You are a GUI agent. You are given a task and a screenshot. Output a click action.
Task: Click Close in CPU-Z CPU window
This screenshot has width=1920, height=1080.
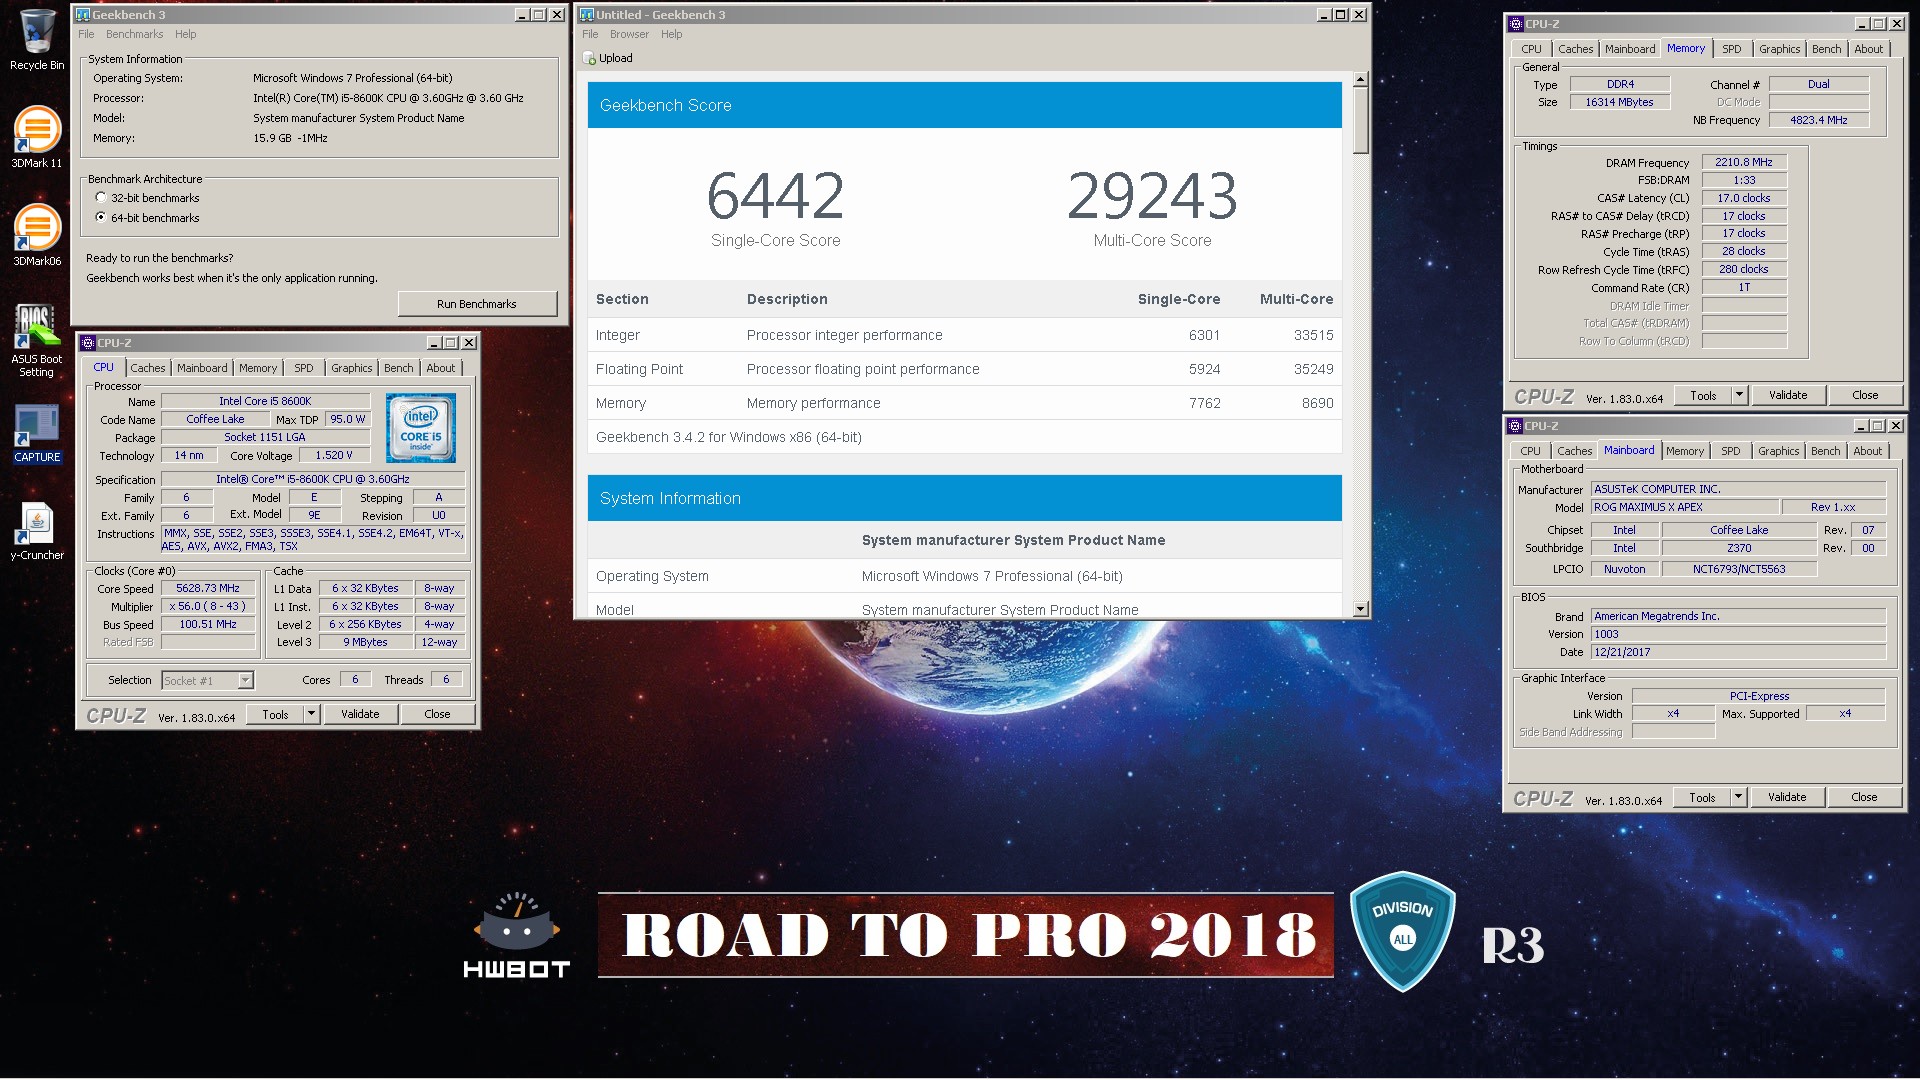437,714
